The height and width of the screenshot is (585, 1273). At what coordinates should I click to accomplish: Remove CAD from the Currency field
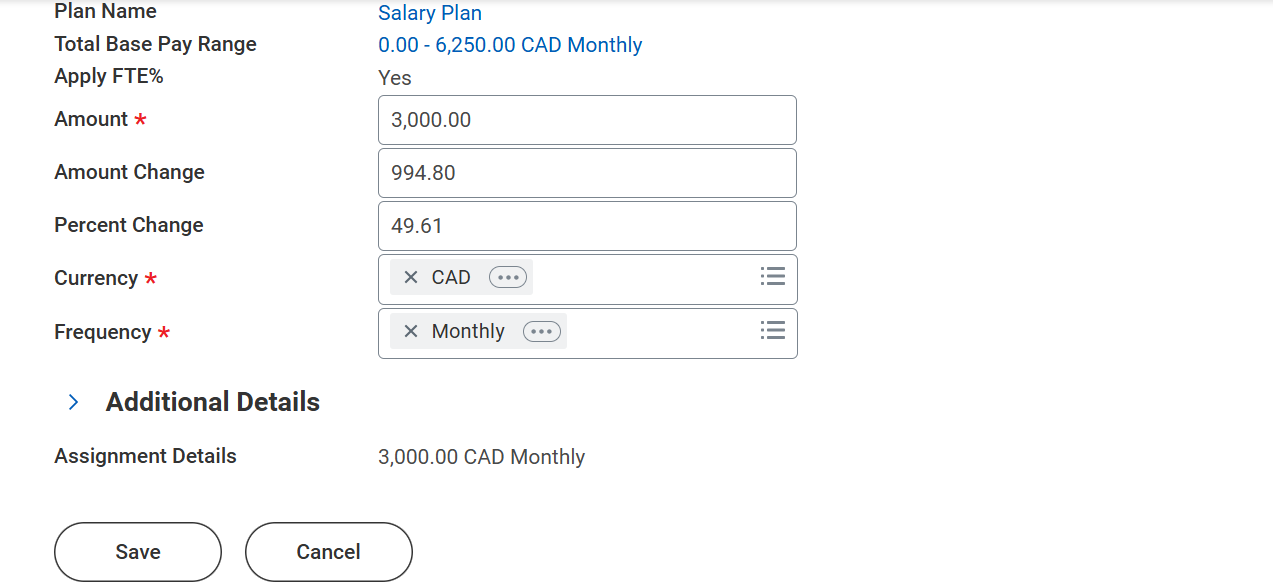point(410,277)
